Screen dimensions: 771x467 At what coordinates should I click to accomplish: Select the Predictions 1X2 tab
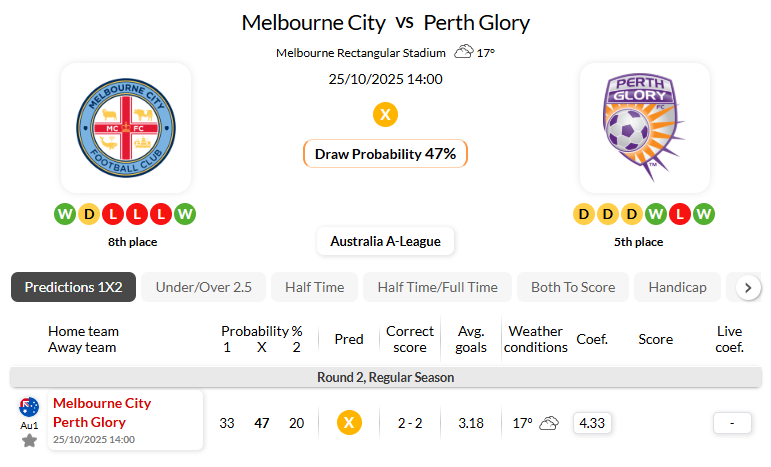[x=73, y=287]
